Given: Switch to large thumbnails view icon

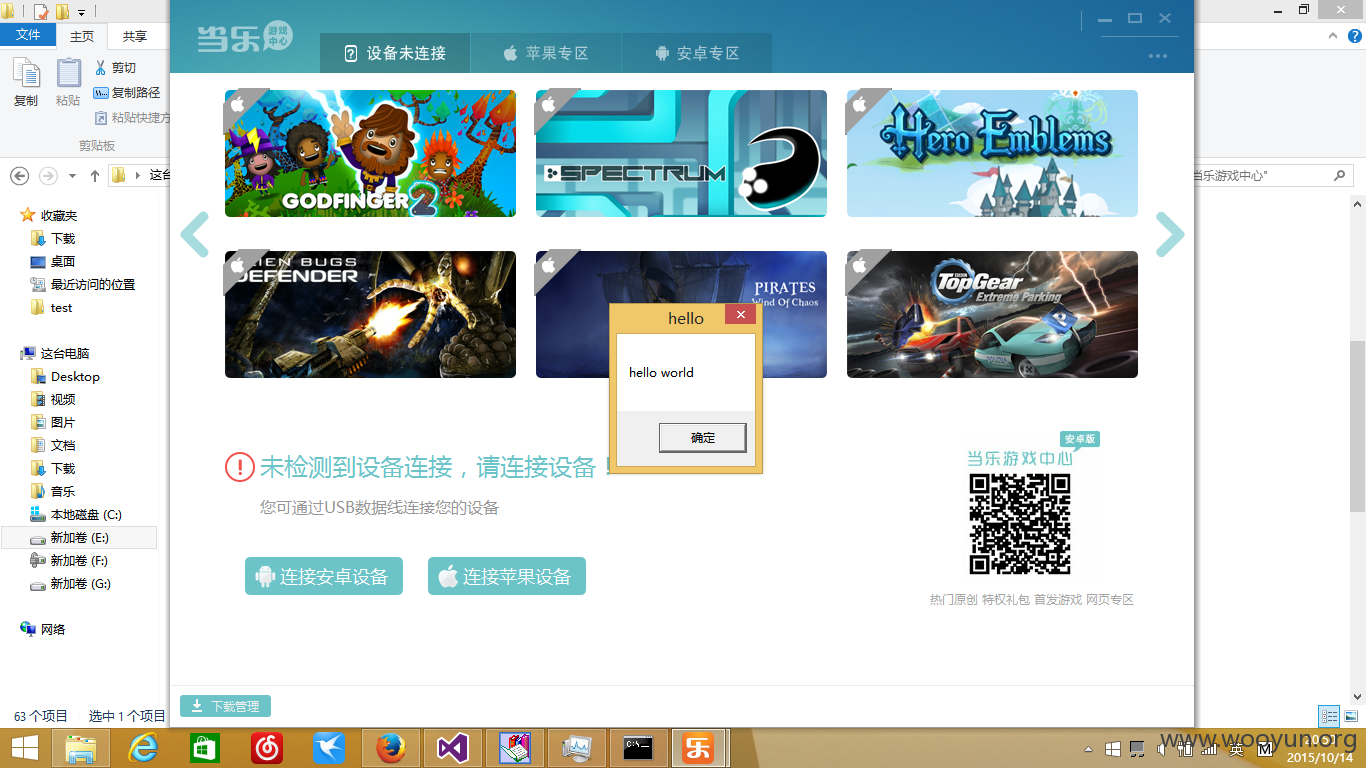Looking at the screenshot, I should 1350,716.
